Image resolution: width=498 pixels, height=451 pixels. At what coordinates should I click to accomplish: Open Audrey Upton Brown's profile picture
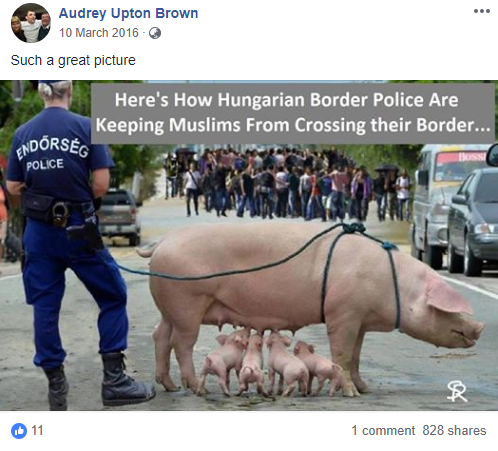[31, 23]
